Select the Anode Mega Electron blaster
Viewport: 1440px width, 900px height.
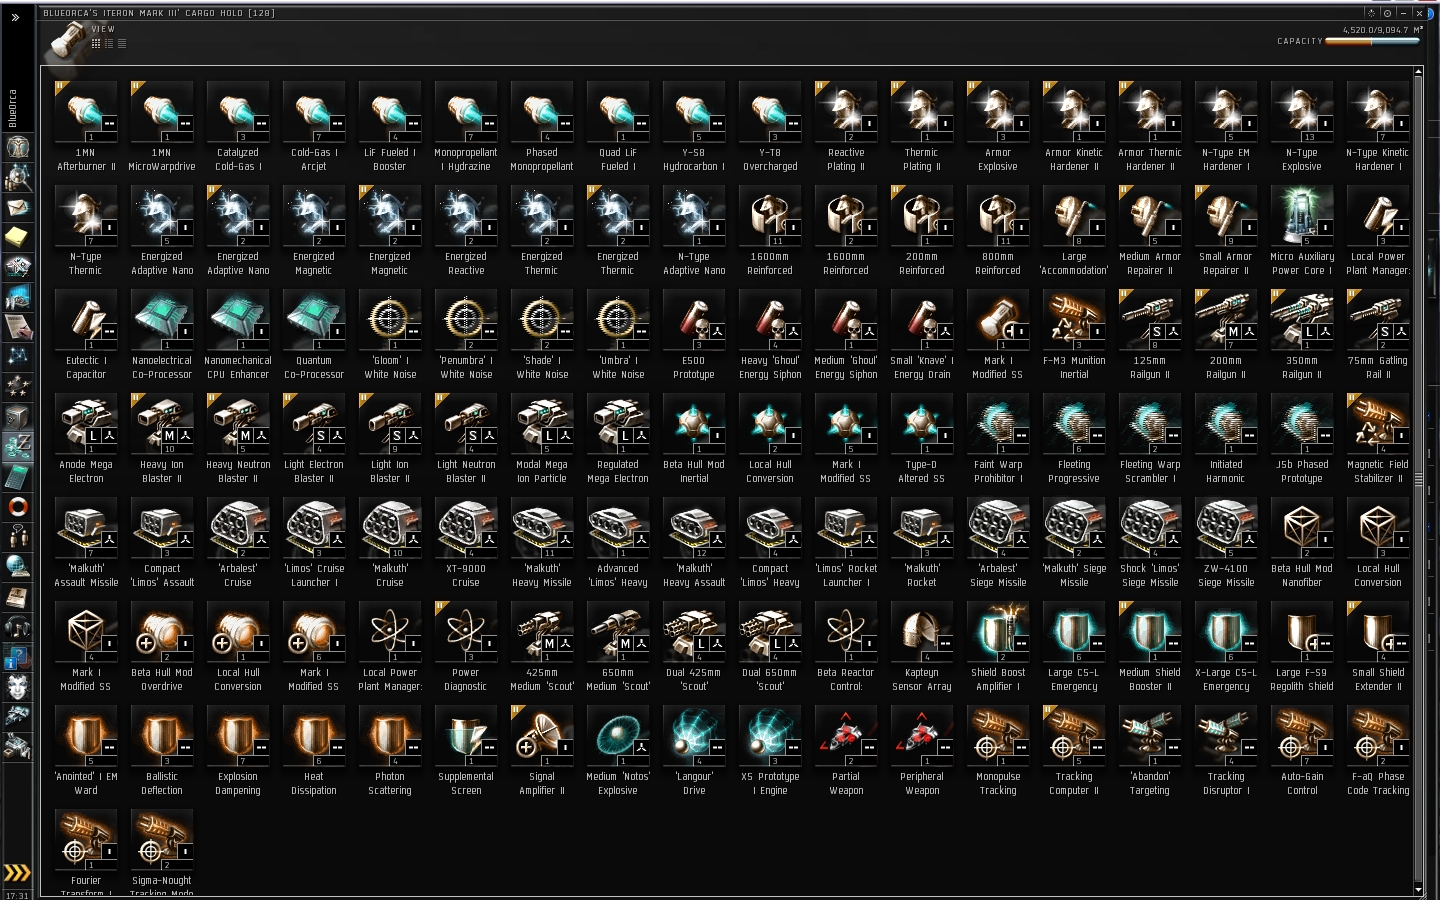[86, 439]
